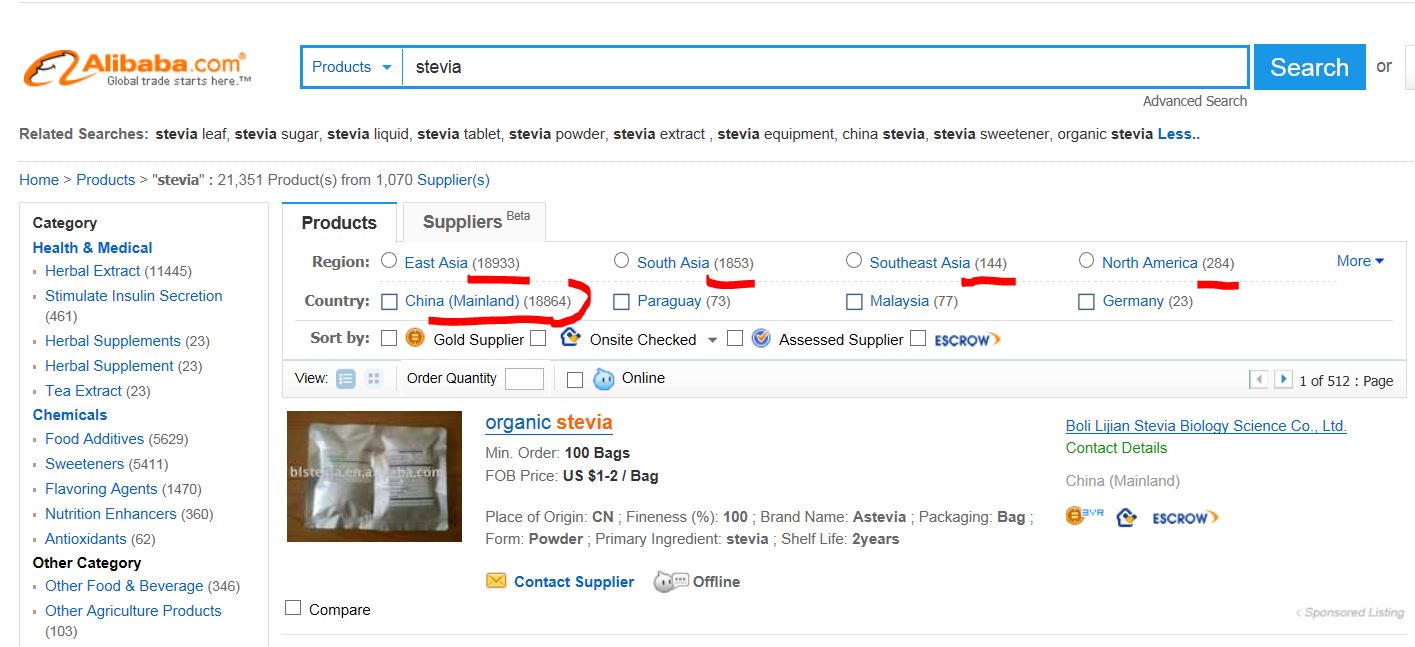
Task: Go to next results page arrow
Action: click(x=1283, y=380)
